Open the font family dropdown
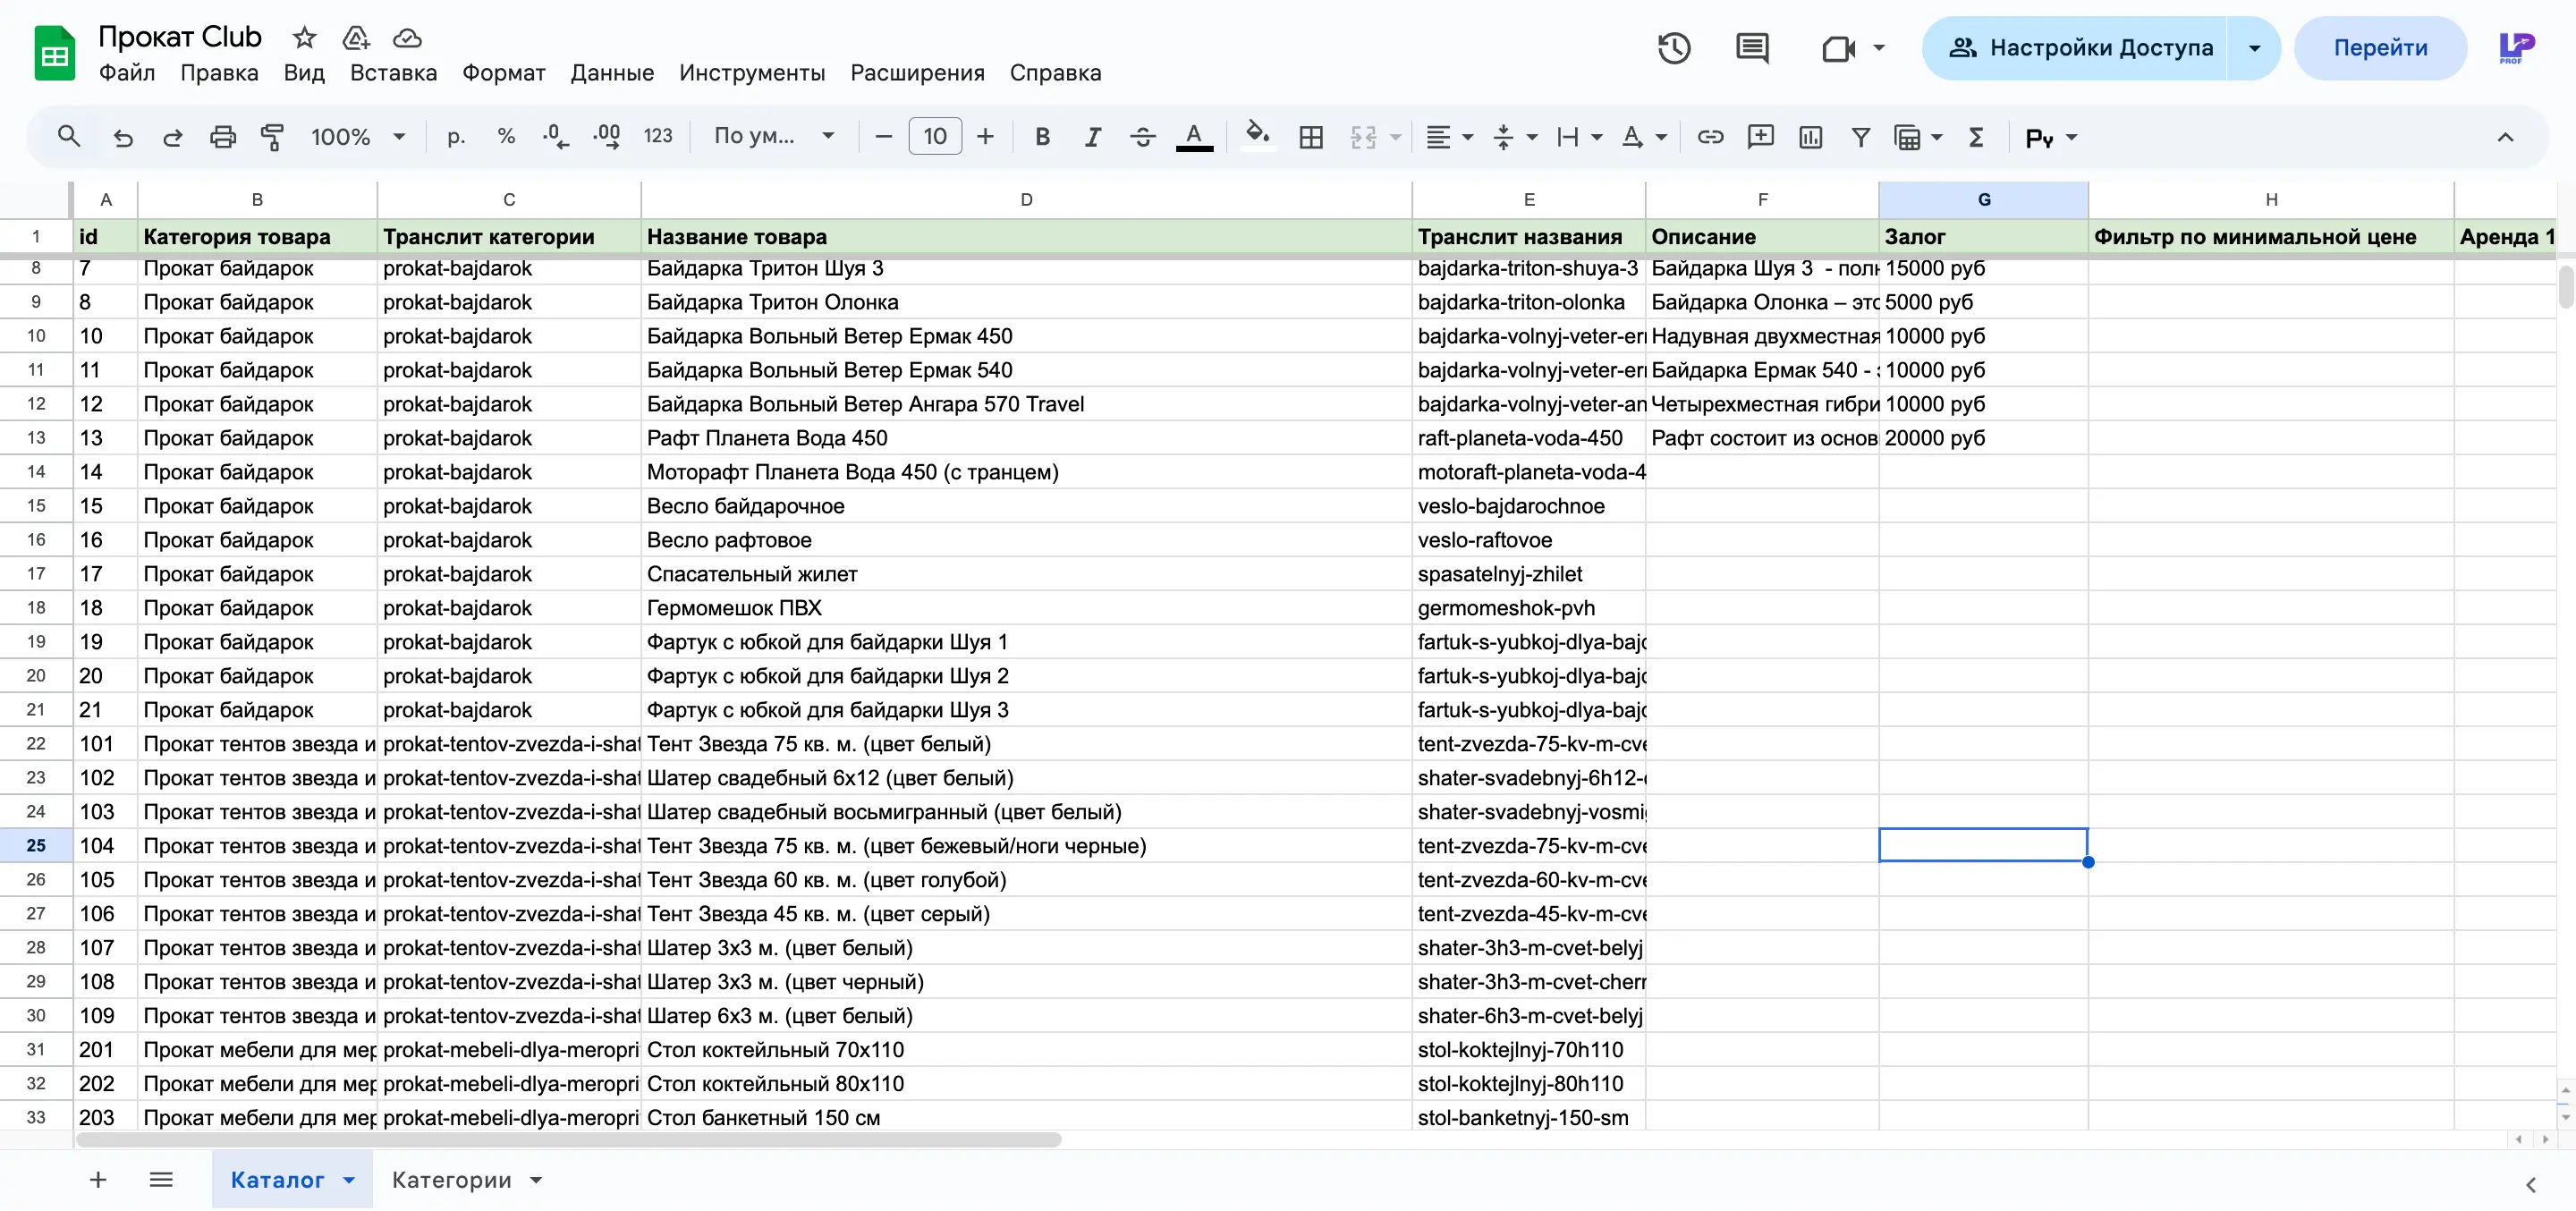Image resolution: width=2576 pixels, height=1211 pixels. point(773,137)
